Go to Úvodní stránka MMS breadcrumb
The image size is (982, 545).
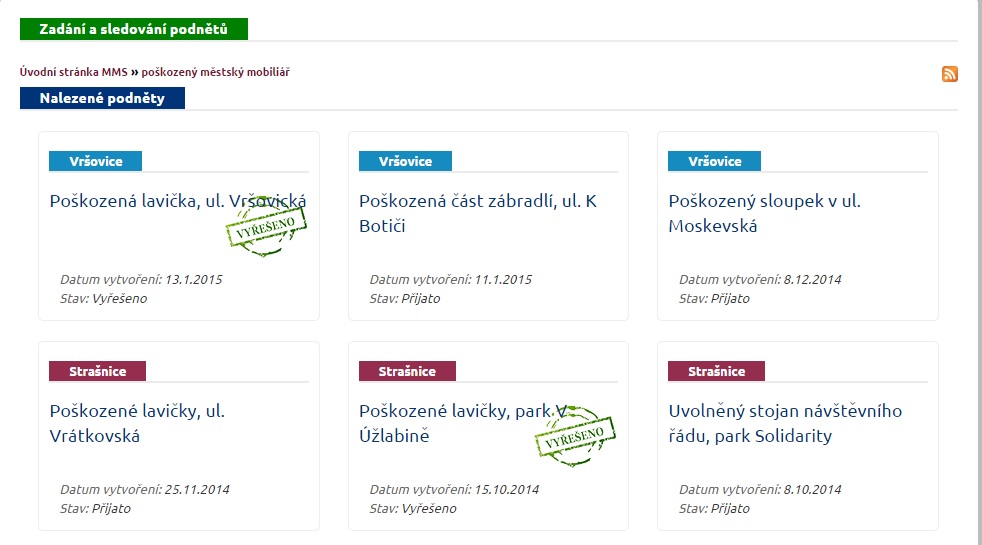point(74,72)
